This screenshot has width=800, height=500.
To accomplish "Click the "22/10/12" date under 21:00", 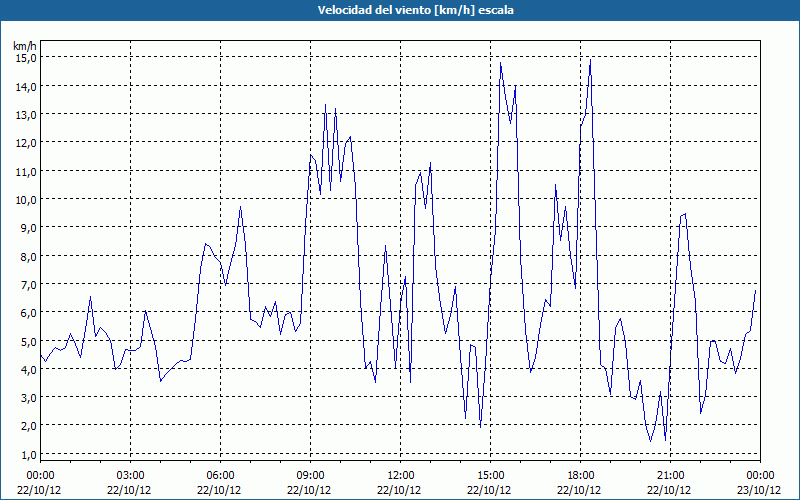I will pos(669,490).
